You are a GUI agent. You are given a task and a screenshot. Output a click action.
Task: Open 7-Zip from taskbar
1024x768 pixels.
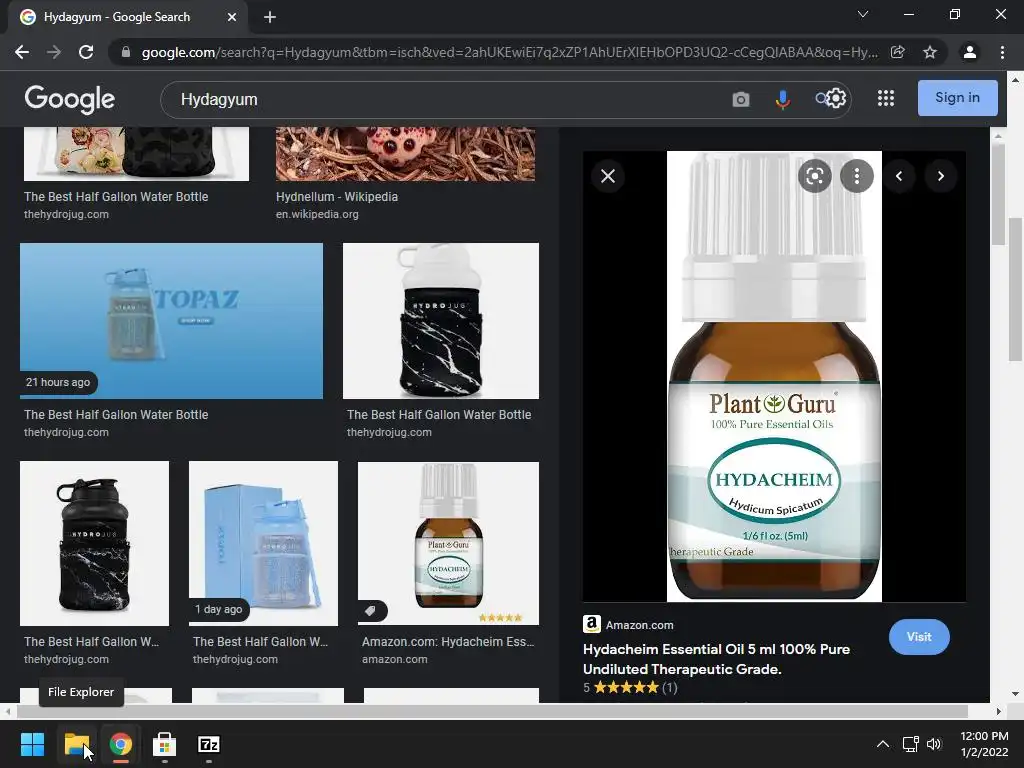click(x=208, y=744)
